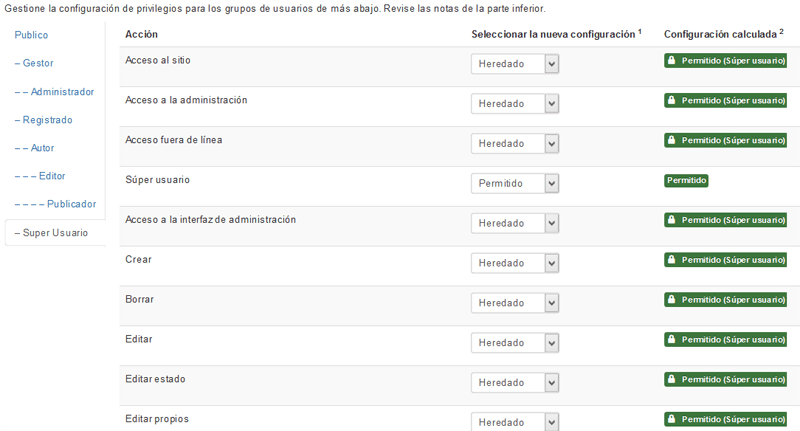This screenshot has height=431, width=800.
Task: Switch to the Publico group tab
Action: (31, 35)
